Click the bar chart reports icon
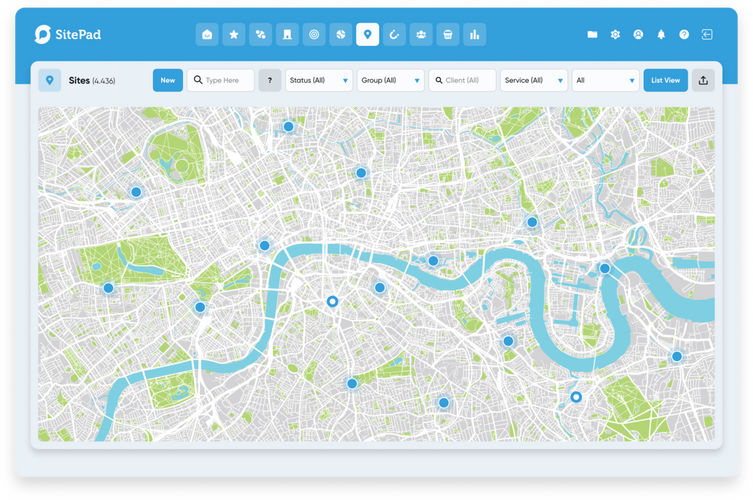Image resolution: width=753 pixels, height=500 pixels. point(475,34)
